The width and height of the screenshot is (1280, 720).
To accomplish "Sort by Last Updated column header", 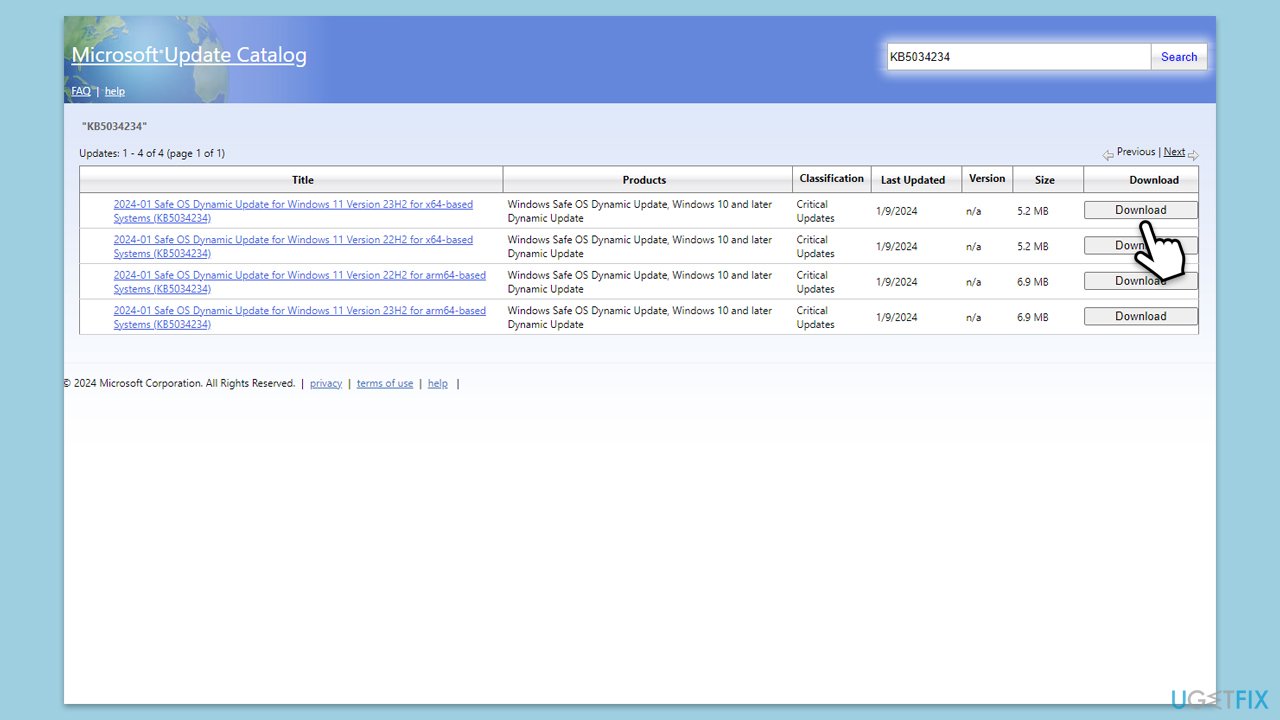I will (x=913, y=180).
